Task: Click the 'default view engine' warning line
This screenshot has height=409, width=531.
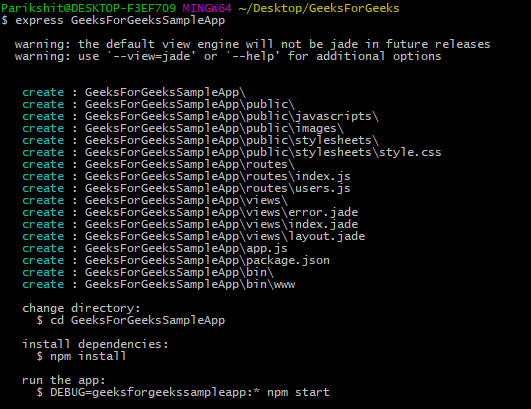Action: [252, 44]
